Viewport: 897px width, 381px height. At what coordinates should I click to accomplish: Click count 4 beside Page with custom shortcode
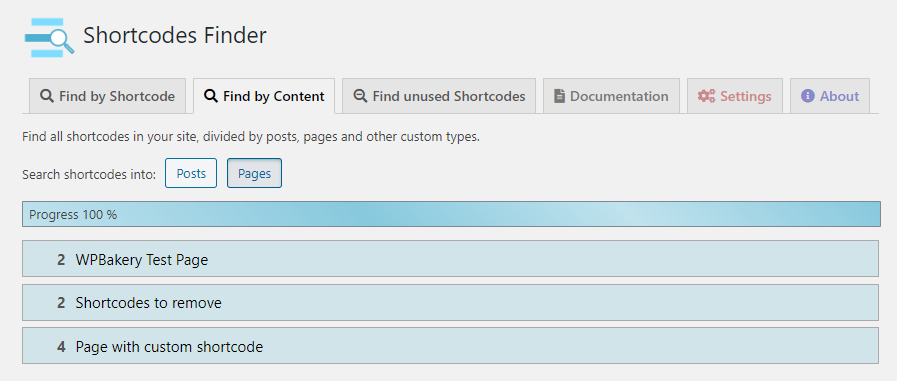pos(61,347)
